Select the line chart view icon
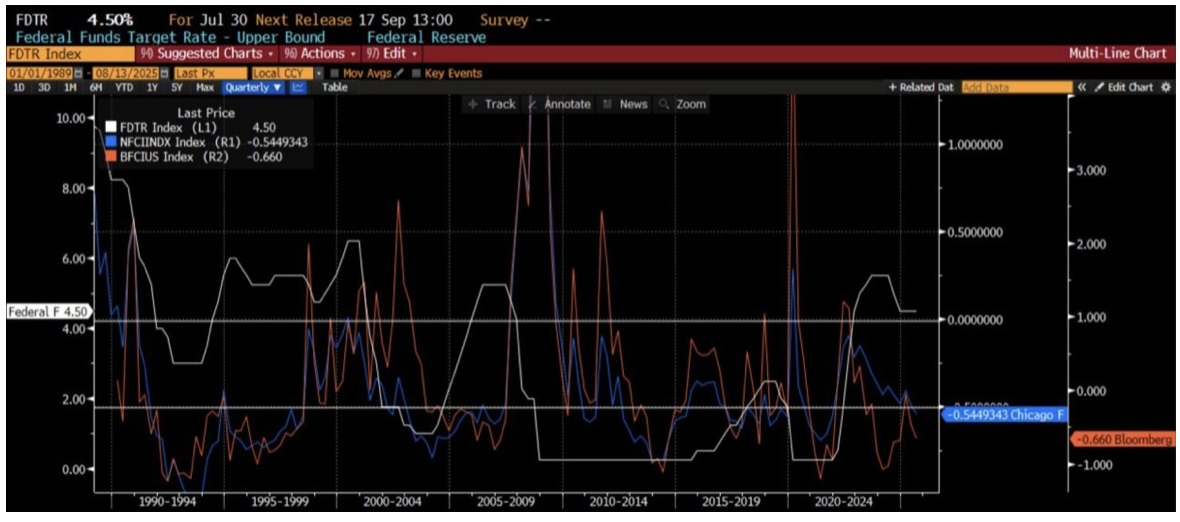This screenshot has width=1180, height=522. click(x=298, y=88)
